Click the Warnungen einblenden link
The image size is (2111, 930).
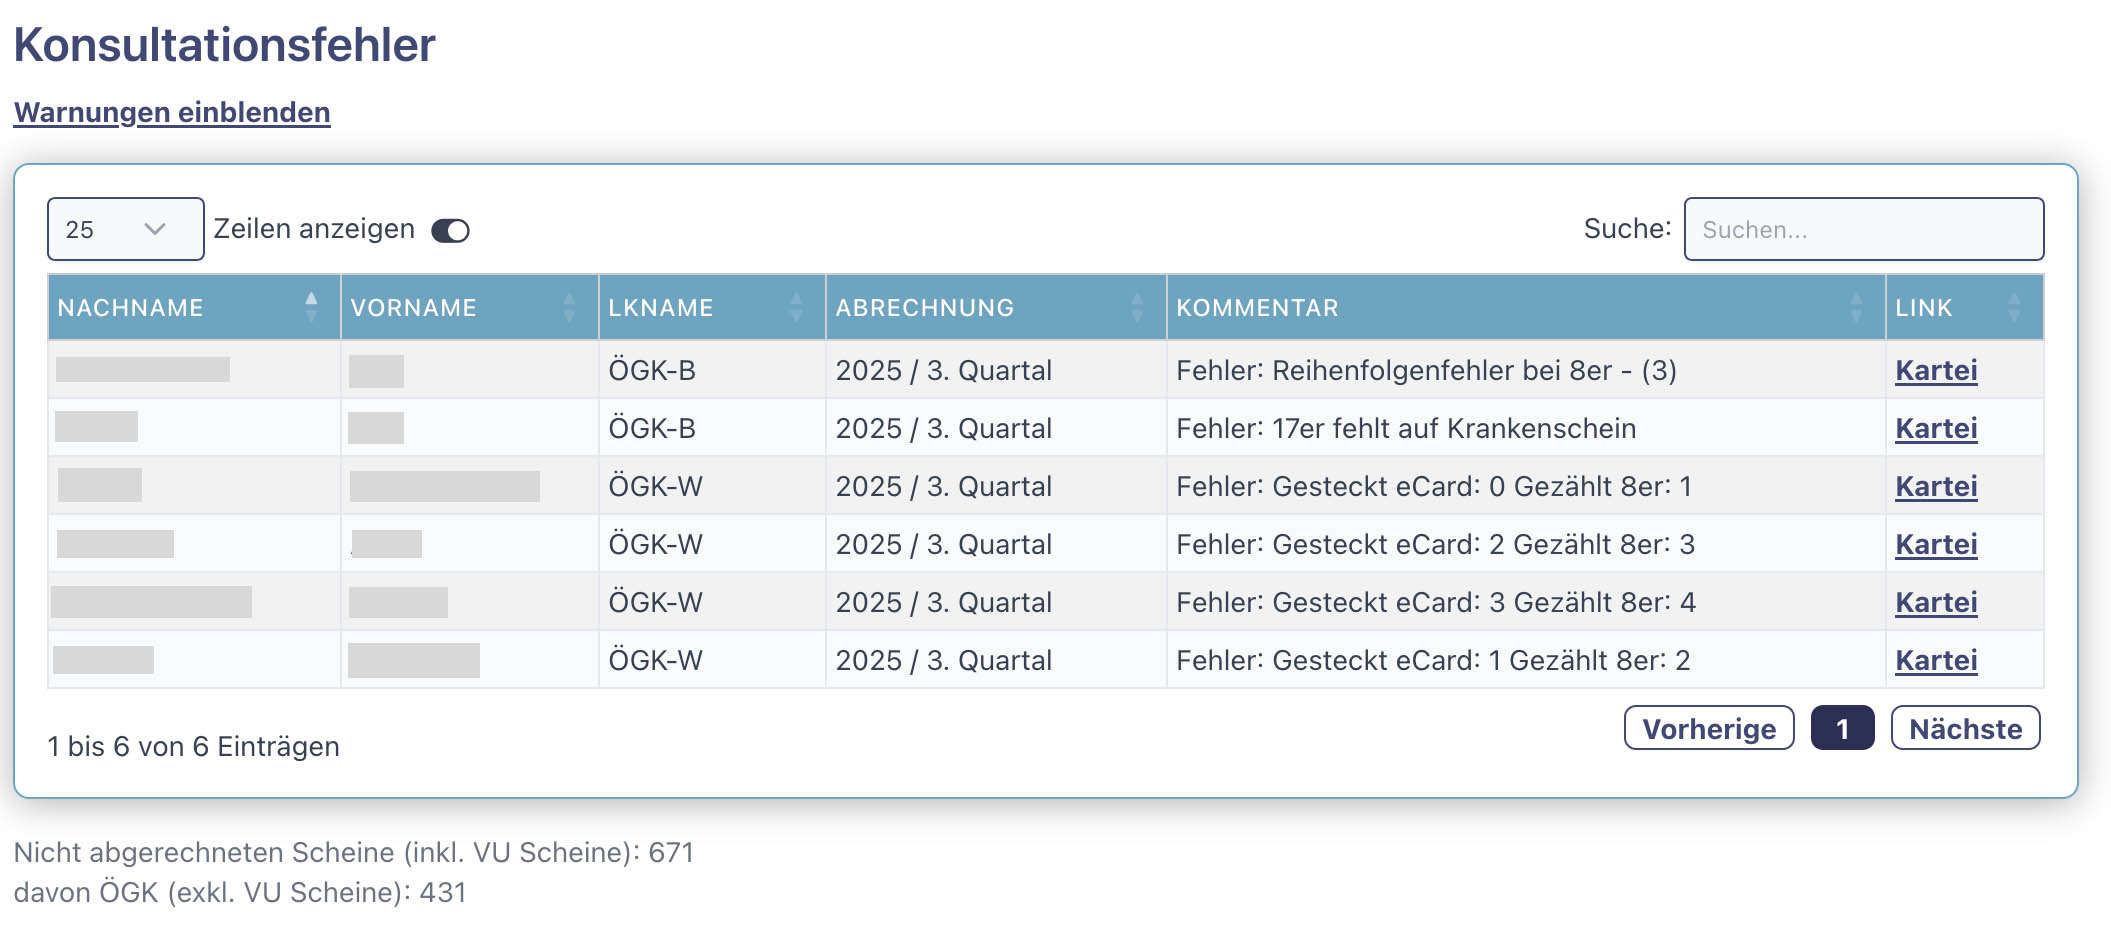coord(172,112)
